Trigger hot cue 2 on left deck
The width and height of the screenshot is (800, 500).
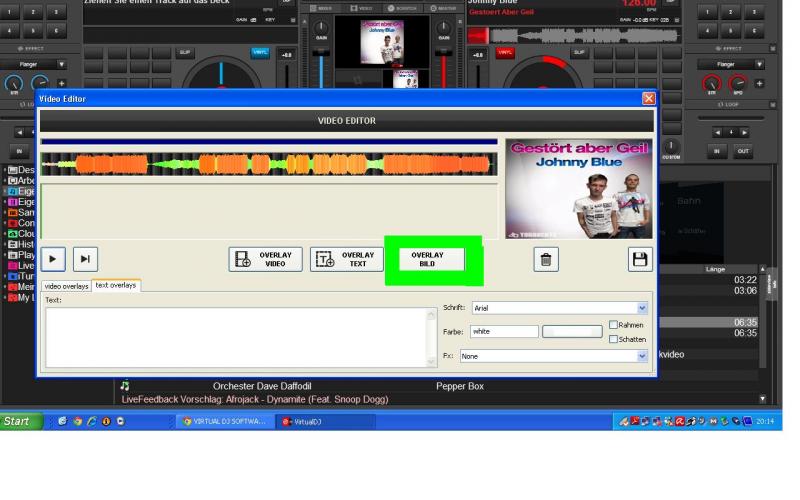click(x=33, y=12)
